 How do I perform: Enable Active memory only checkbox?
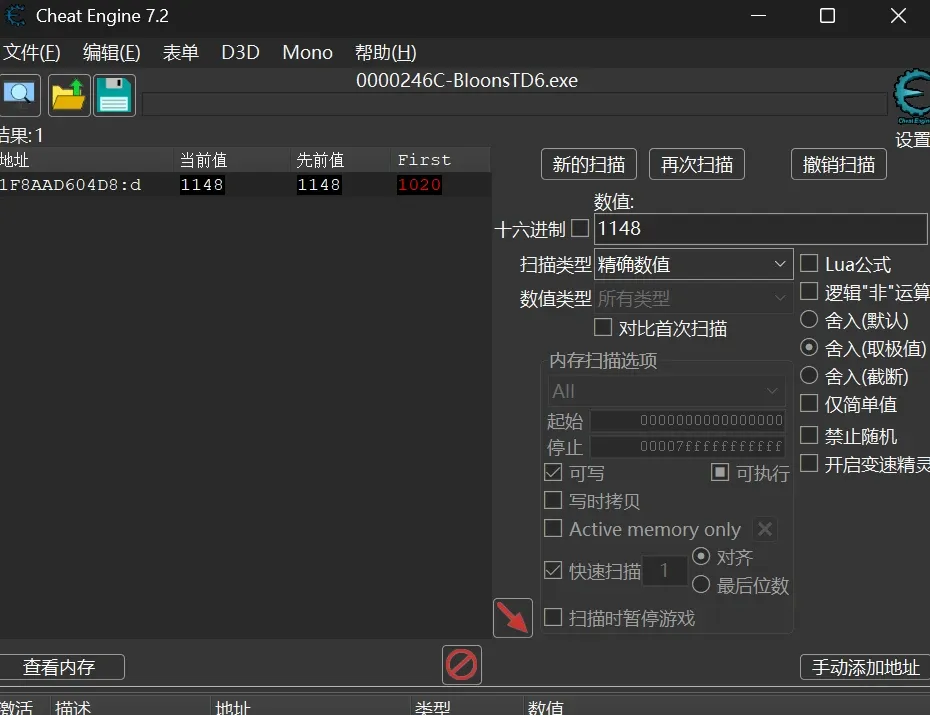553,528
